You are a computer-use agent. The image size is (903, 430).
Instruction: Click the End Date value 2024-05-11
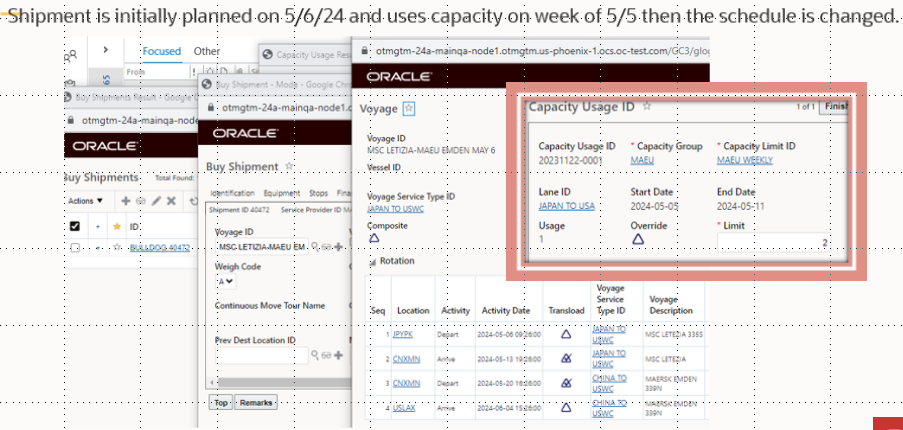point(740,206)
